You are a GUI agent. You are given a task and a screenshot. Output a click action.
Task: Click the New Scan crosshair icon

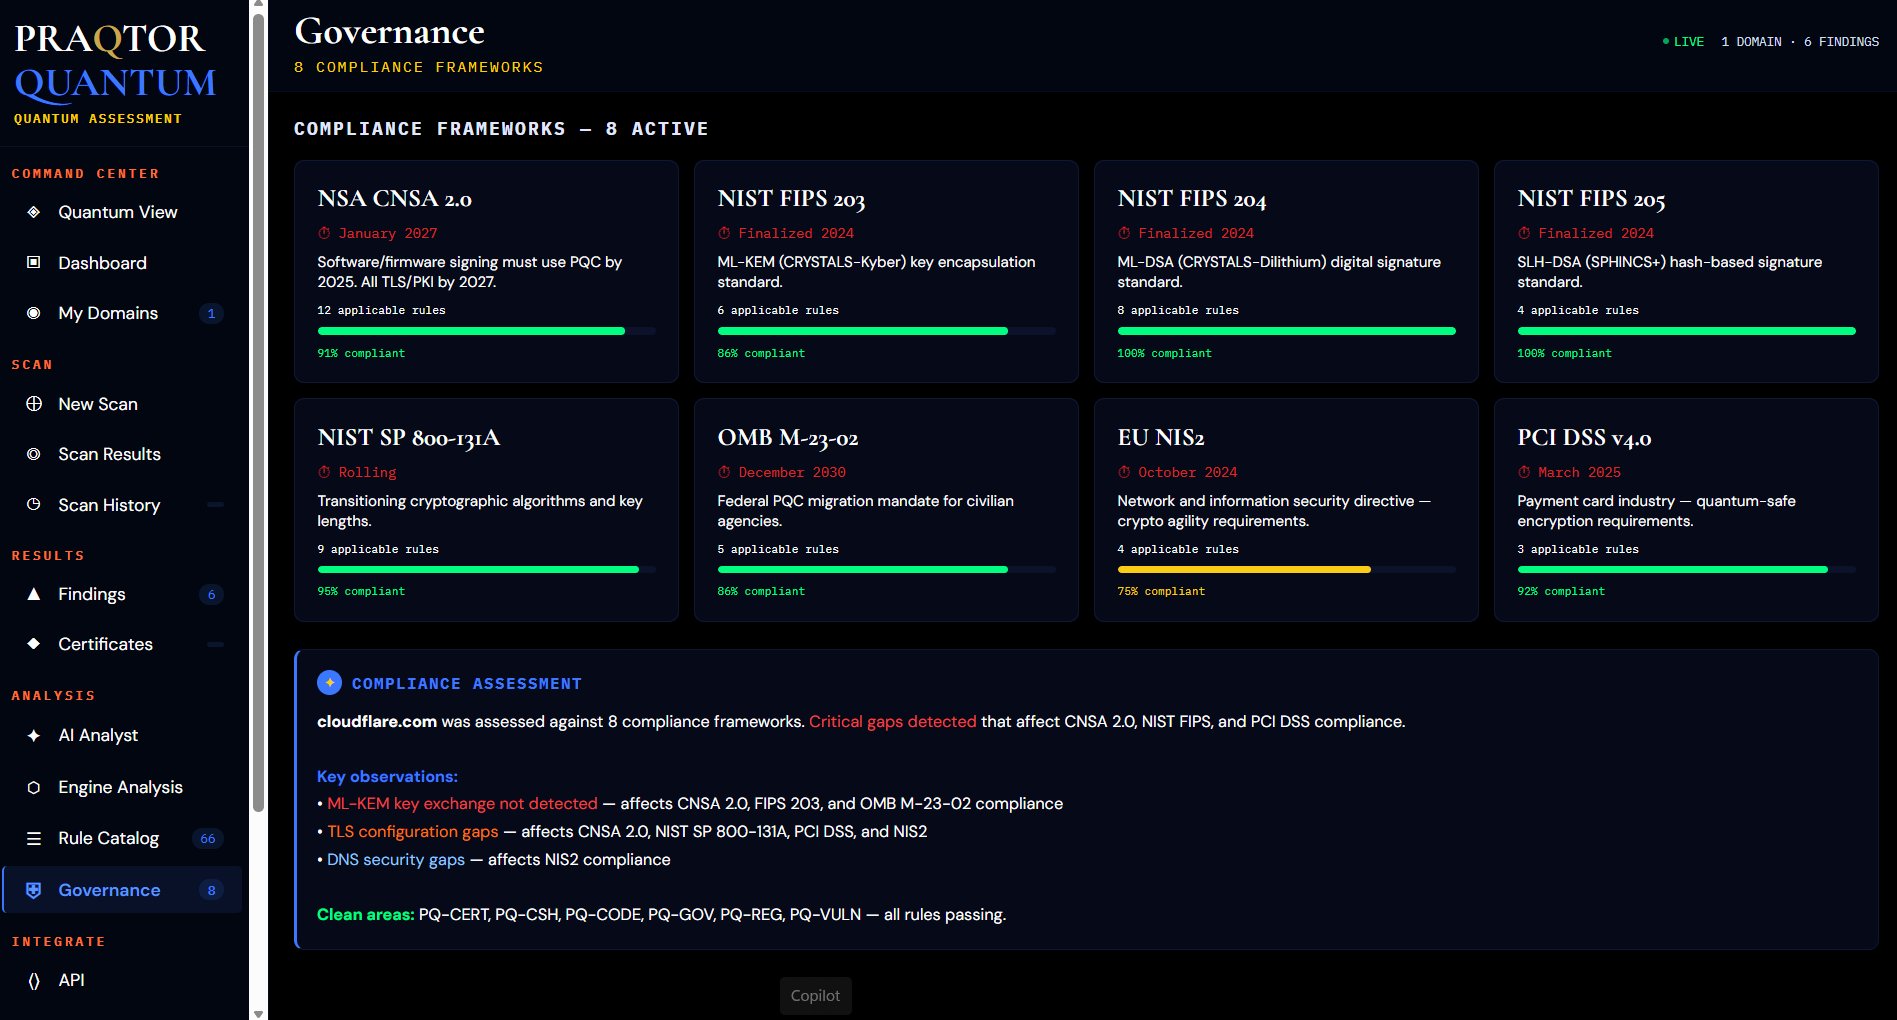coord(33,404)
